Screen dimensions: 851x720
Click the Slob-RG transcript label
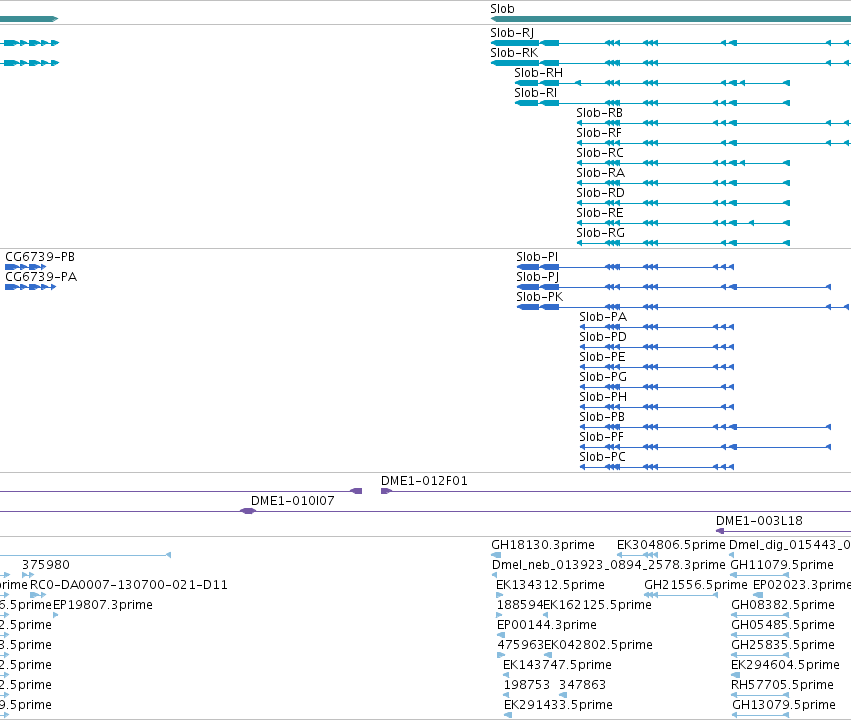(x=600, y=233)
